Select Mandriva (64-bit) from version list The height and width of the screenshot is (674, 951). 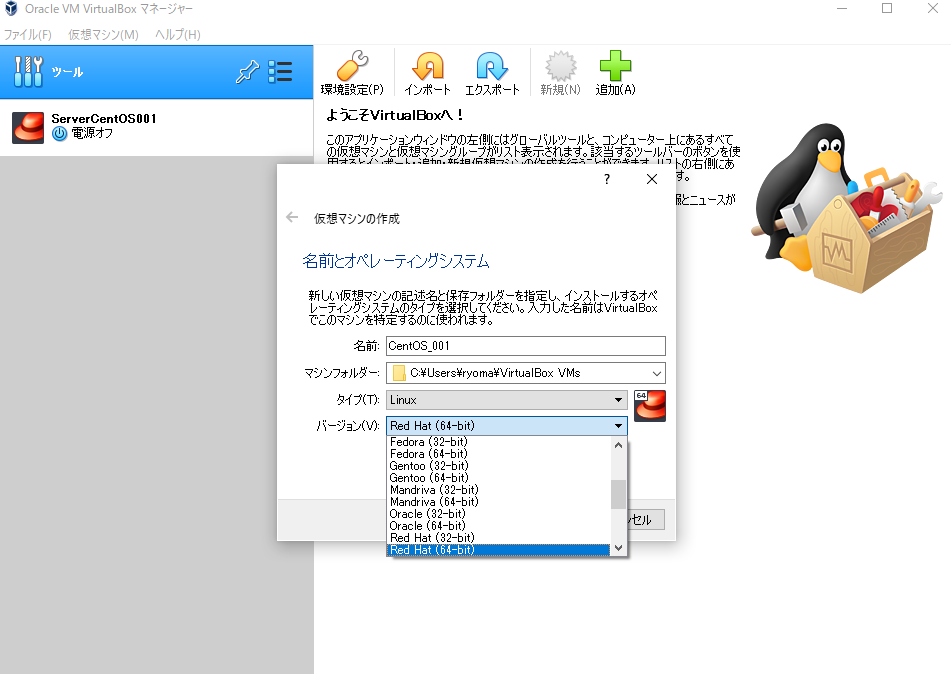pos(499,502)
